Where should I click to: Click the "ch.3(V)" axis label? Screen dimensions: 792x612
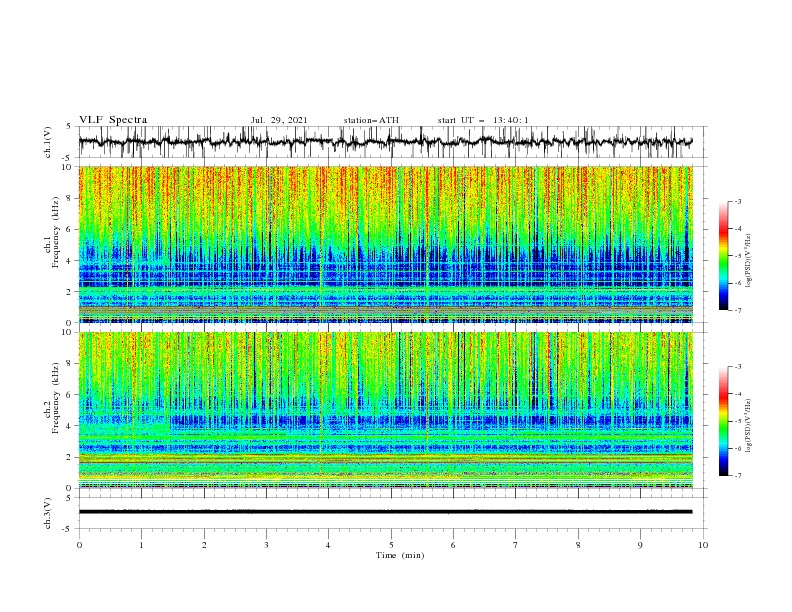tap(48, 513)
